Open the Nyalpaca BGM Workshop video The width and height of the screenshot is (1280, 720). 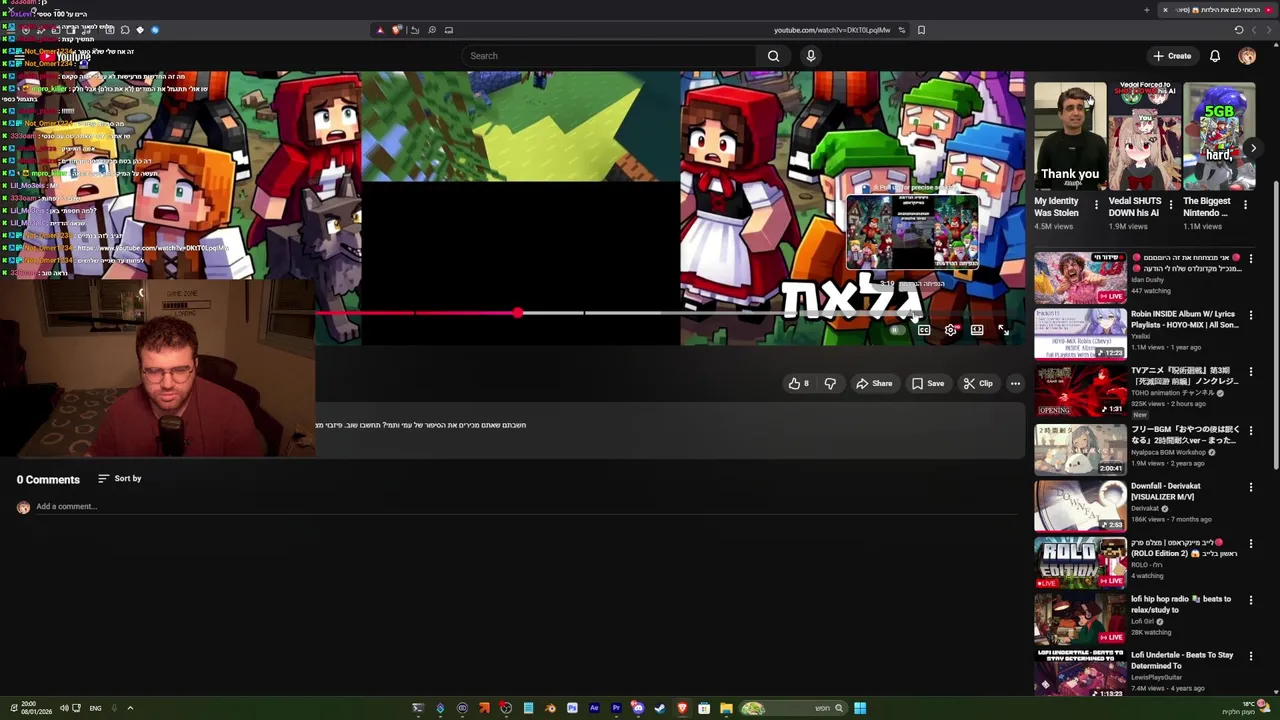[x=1080, y=449]
